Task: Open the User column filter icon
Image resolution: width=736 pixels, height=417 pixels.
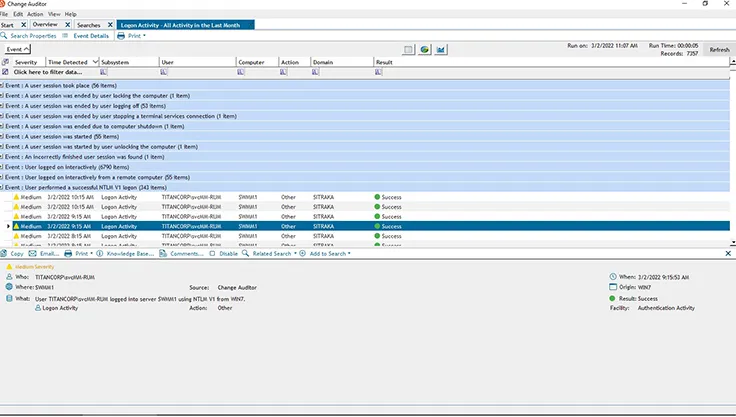Action: click(x=163, y=72)
